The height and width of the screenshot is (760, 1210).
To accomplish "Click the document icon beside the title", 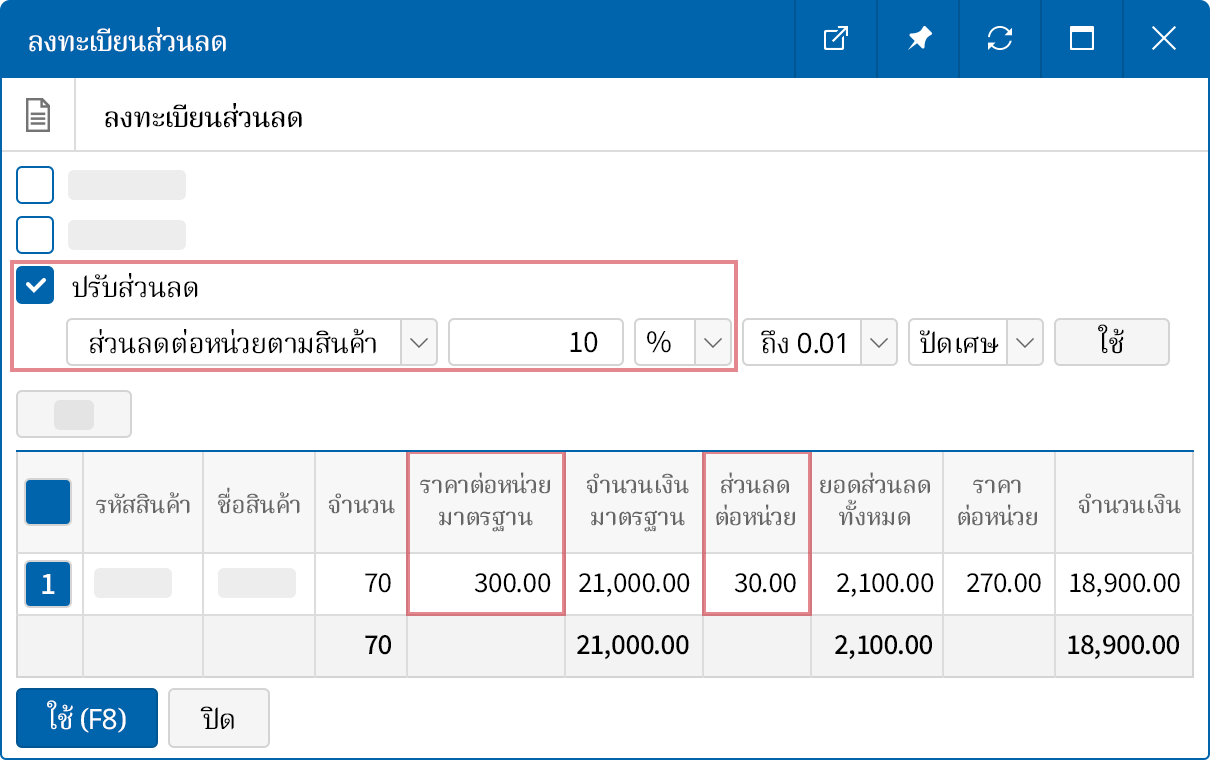I will click(36, 115).
